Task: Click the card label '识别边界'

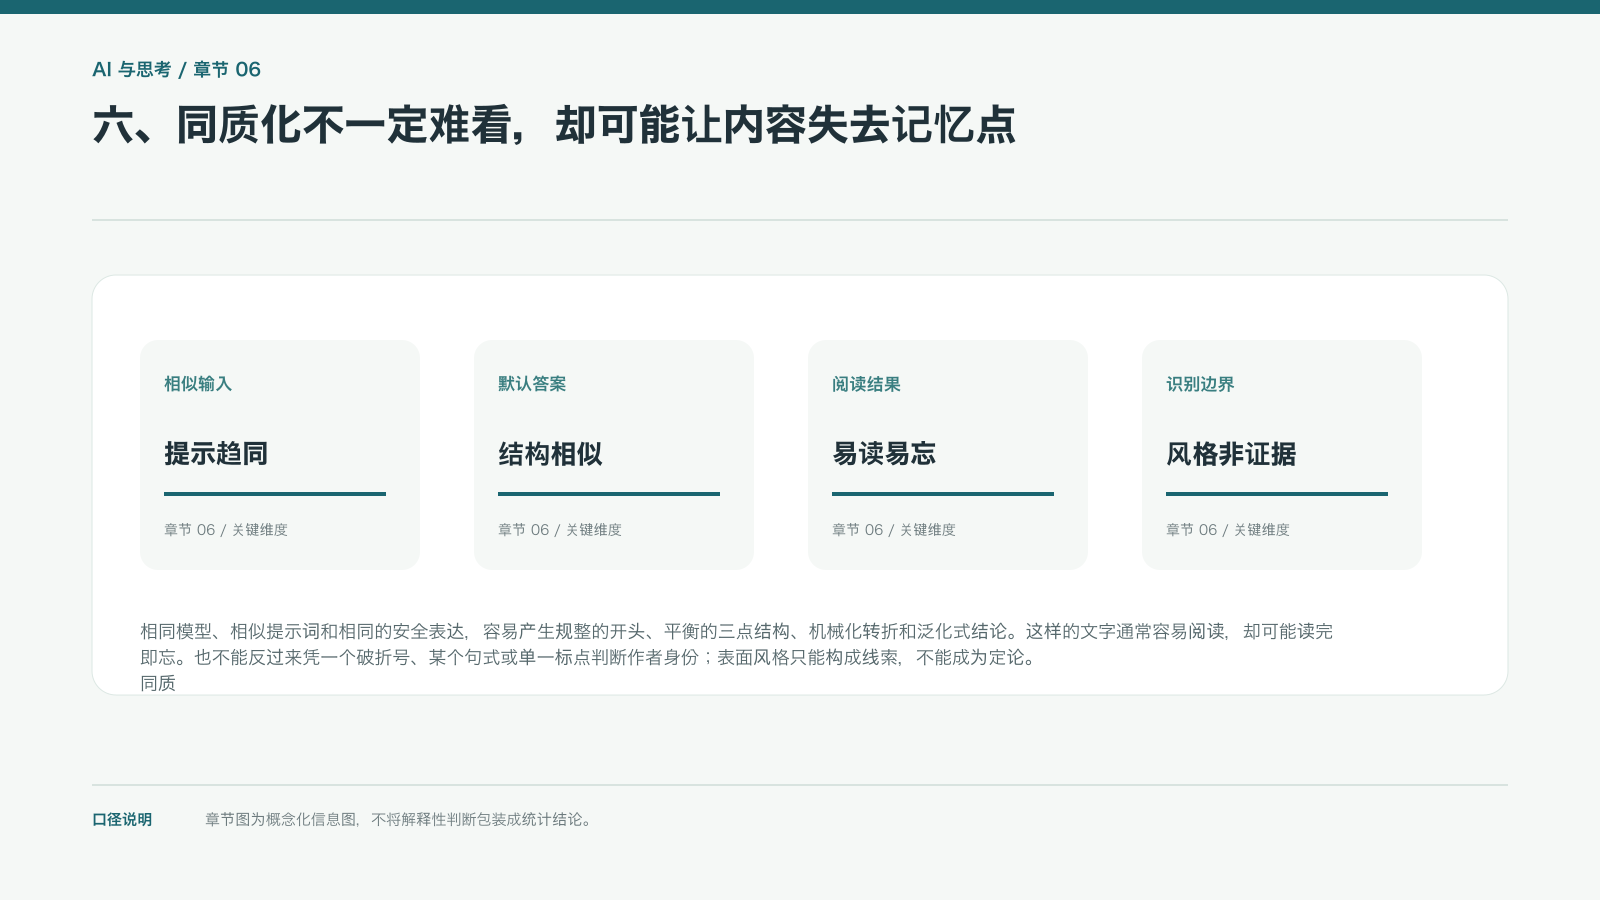Action: 1200,384
